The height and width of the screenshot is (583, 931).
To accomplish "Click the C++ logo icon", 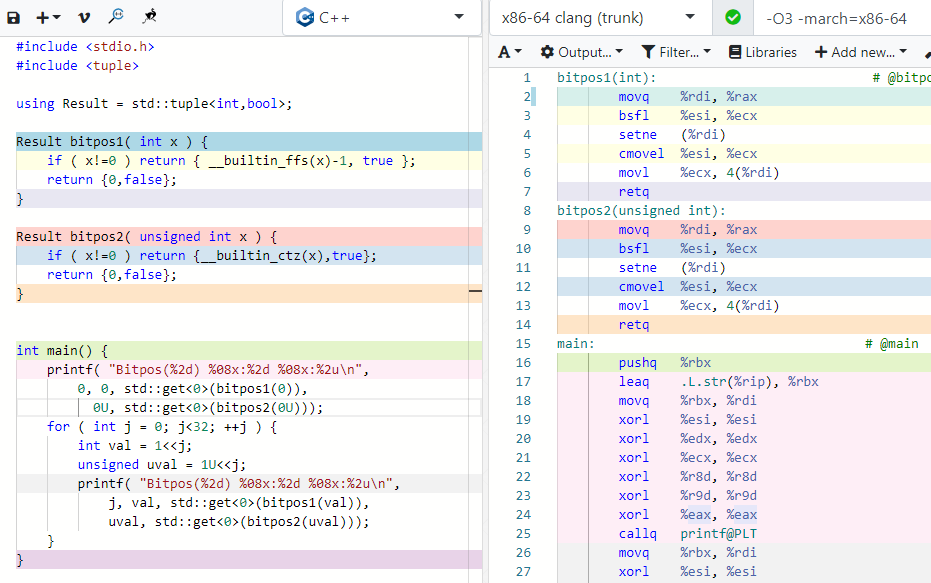I will pyautogui.click(x=305, y=18).
